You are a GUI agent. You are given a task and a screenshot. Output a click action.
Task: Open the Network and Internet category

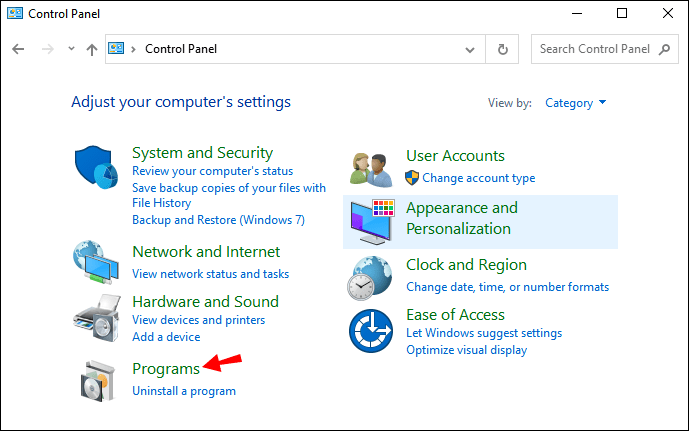pos(206,252)
